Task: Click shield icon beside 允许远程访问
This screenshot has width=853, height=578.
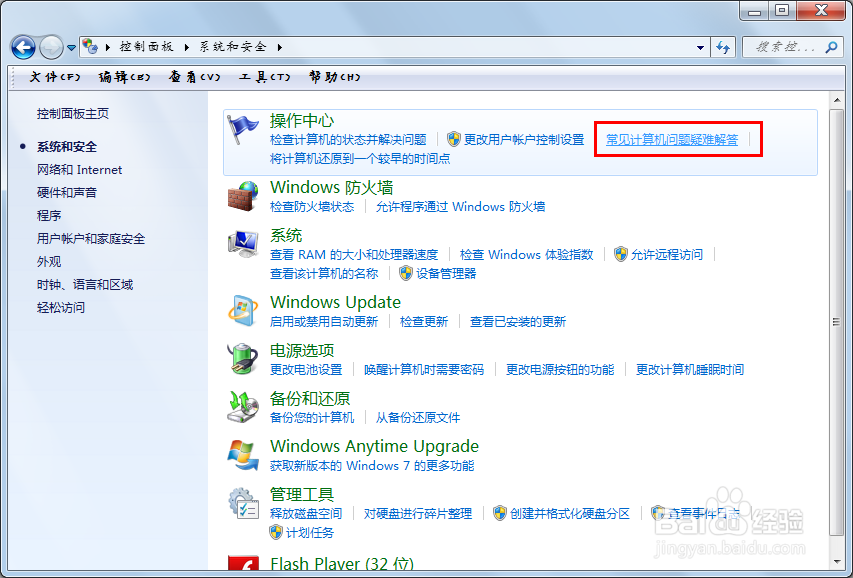Action: point(621,254)
